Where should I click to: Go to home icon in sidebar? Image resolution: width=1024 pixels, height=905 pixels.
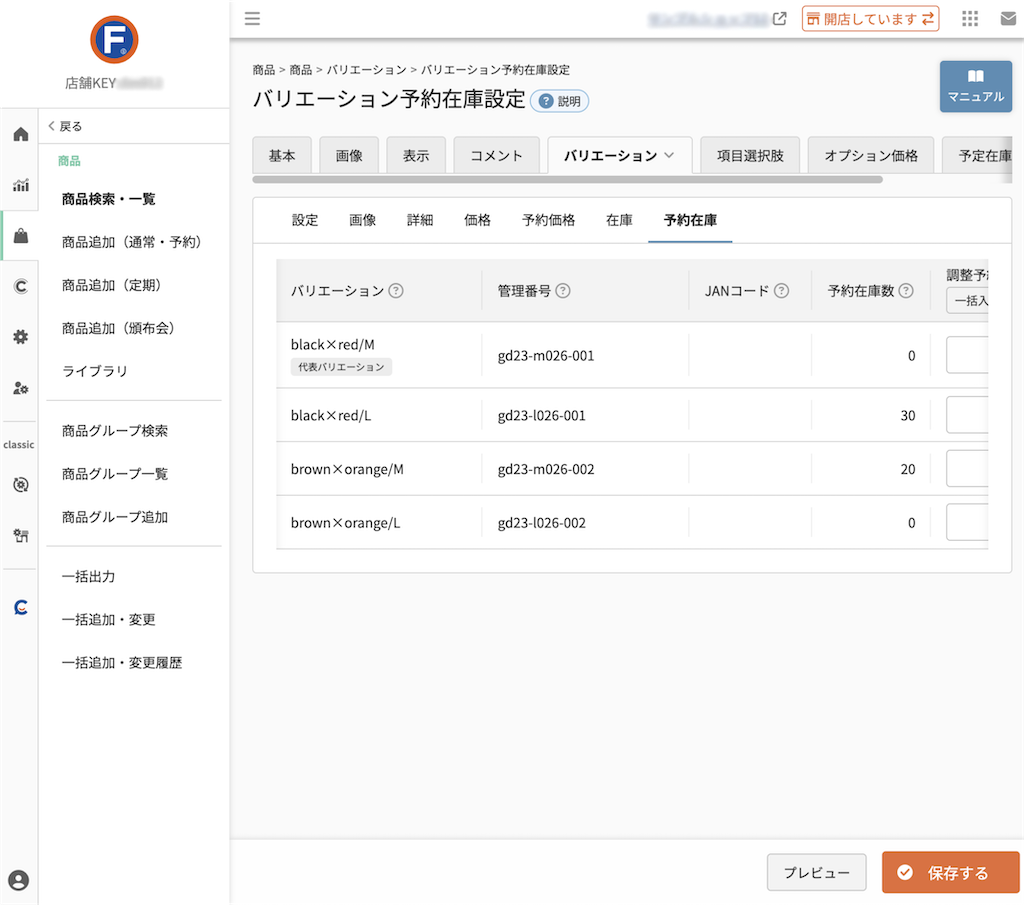(21, 135)
